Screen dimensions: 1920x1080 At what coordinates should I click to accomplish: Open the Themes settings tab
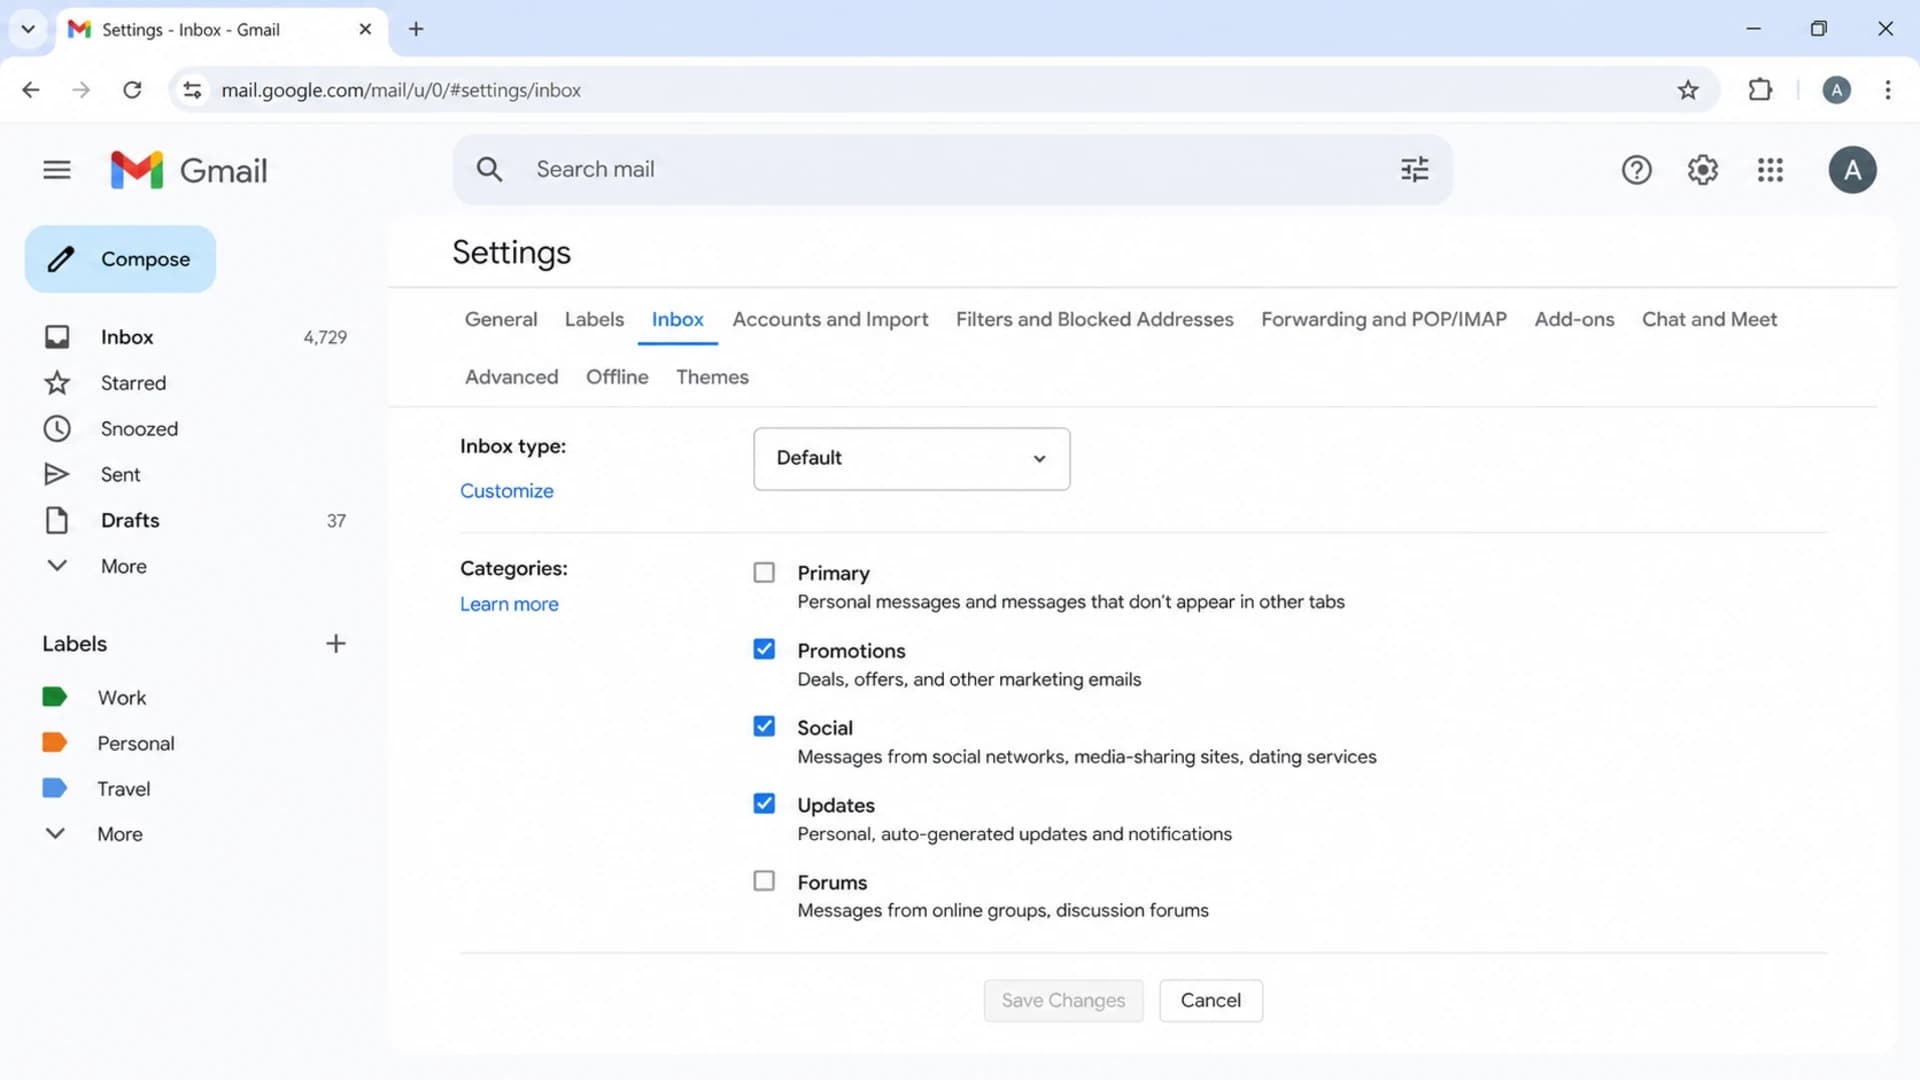pos(712,377)
